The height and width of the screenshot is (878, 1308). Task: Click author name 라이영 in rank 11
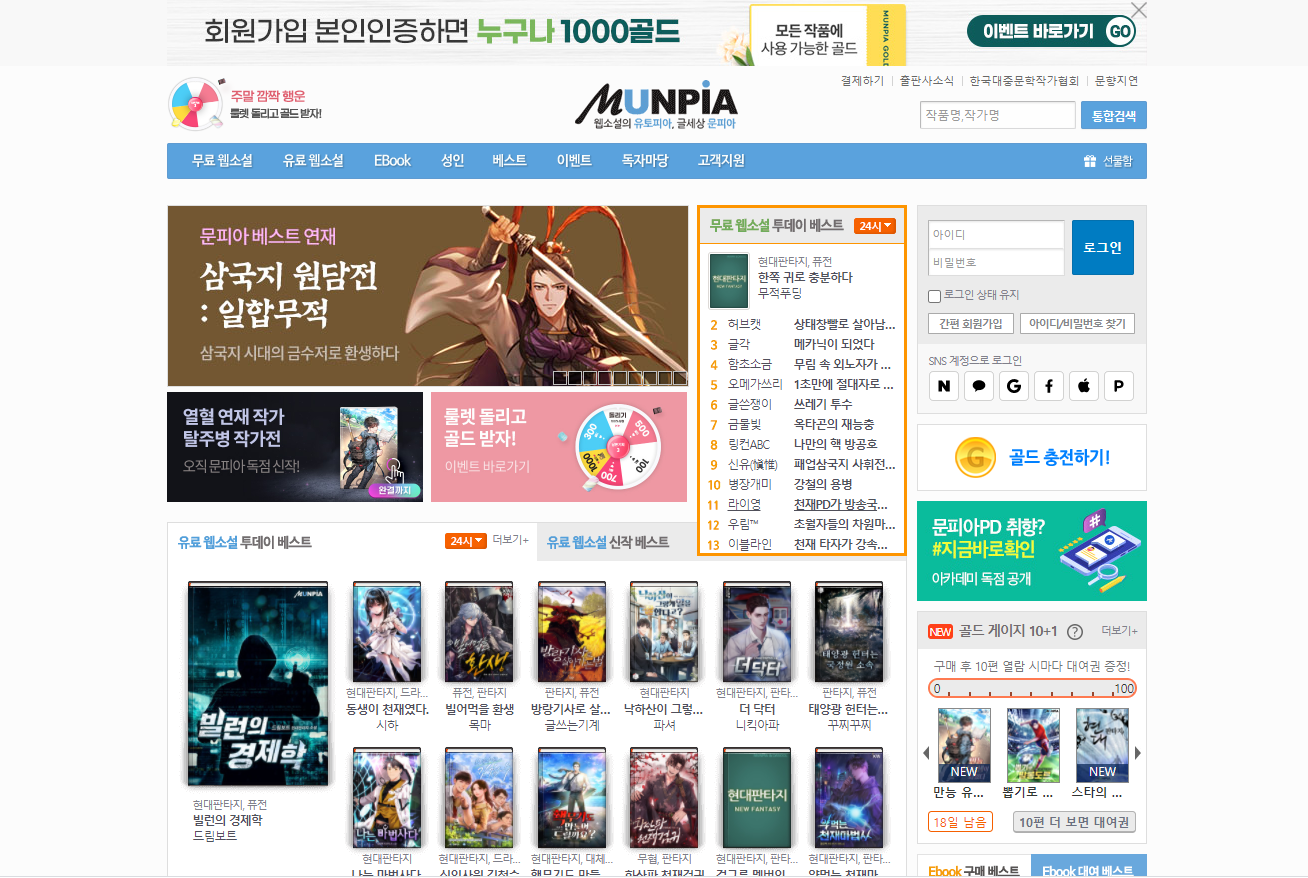pyautogui.click(x=744, y=504)
